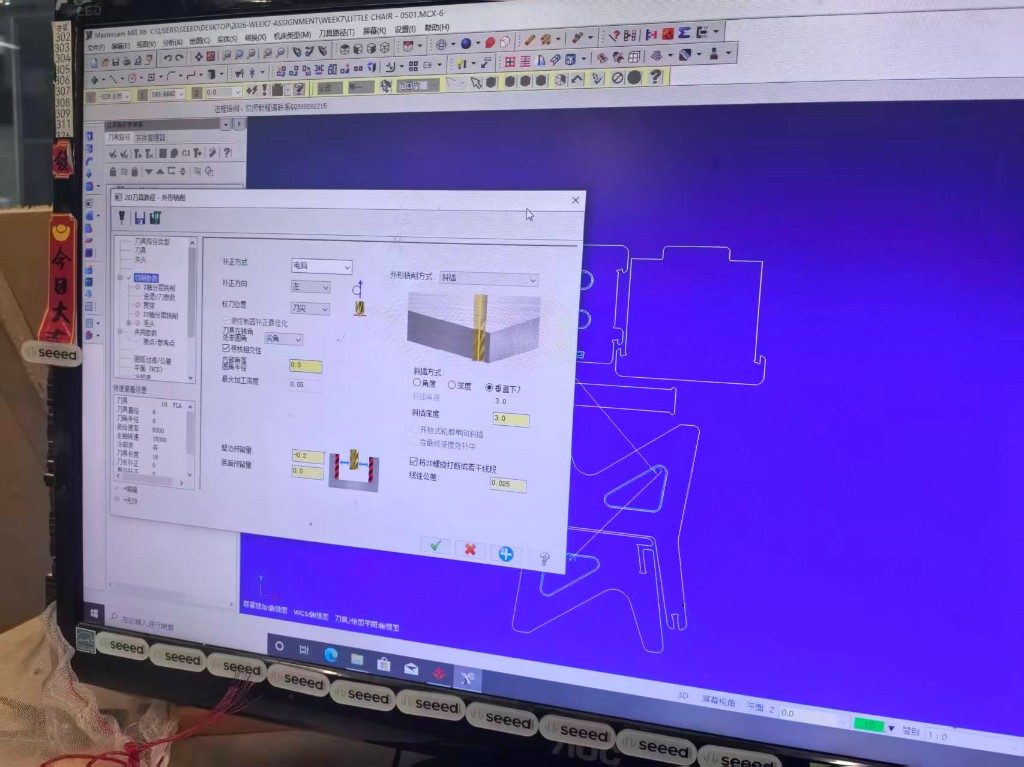The image size is (1024, 767).
Task: Click the no-entry circle icon in selection toolbar
Action: [617, 78]
